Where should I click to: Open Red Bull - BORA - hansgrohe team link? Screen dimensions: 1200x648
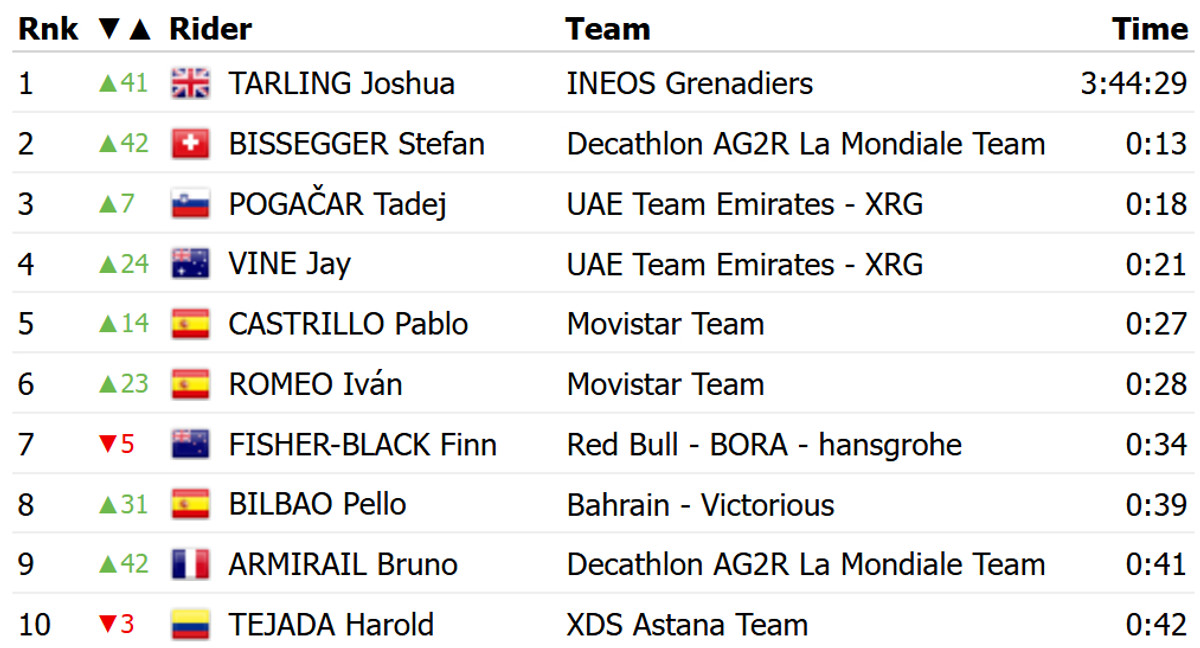tap(764, 444)
